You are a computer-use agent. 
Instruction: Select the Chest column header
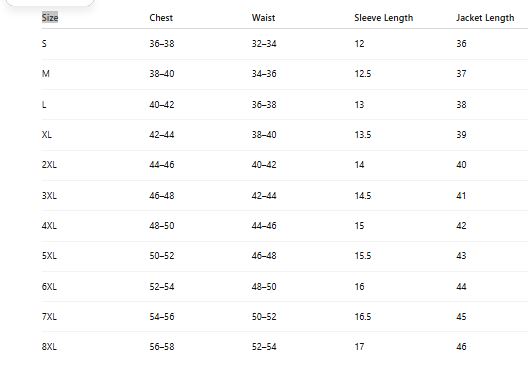pos(161,18)
